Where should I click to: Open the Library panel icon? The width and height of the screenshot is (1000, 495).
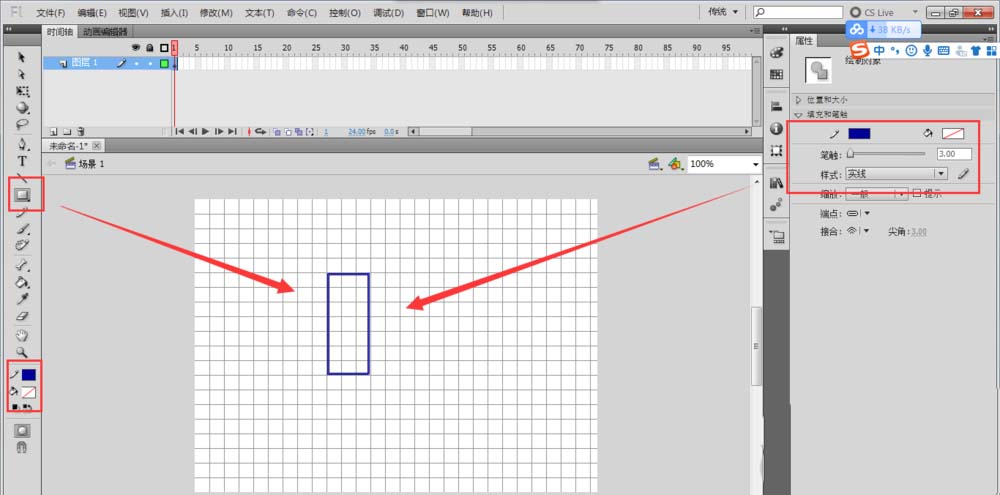coord(776,183)
